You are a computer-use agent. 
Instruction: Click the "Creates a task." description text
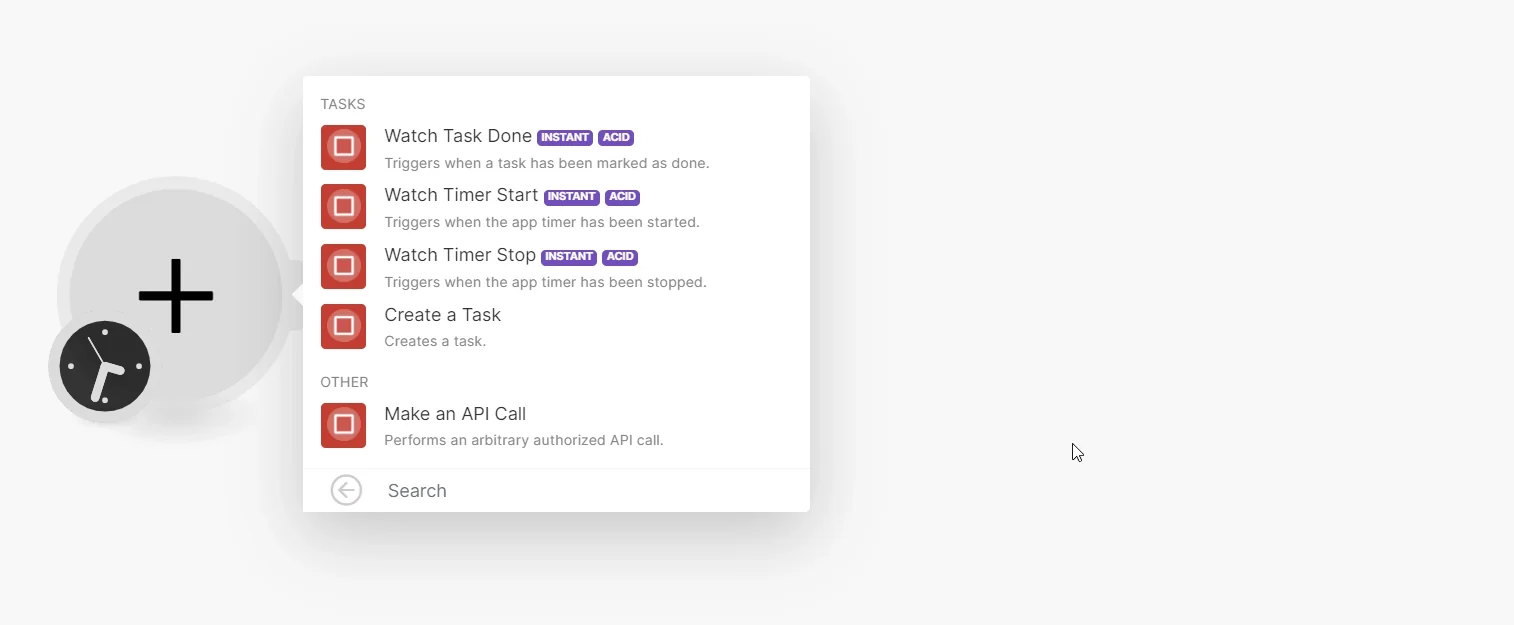coord(435,341)
